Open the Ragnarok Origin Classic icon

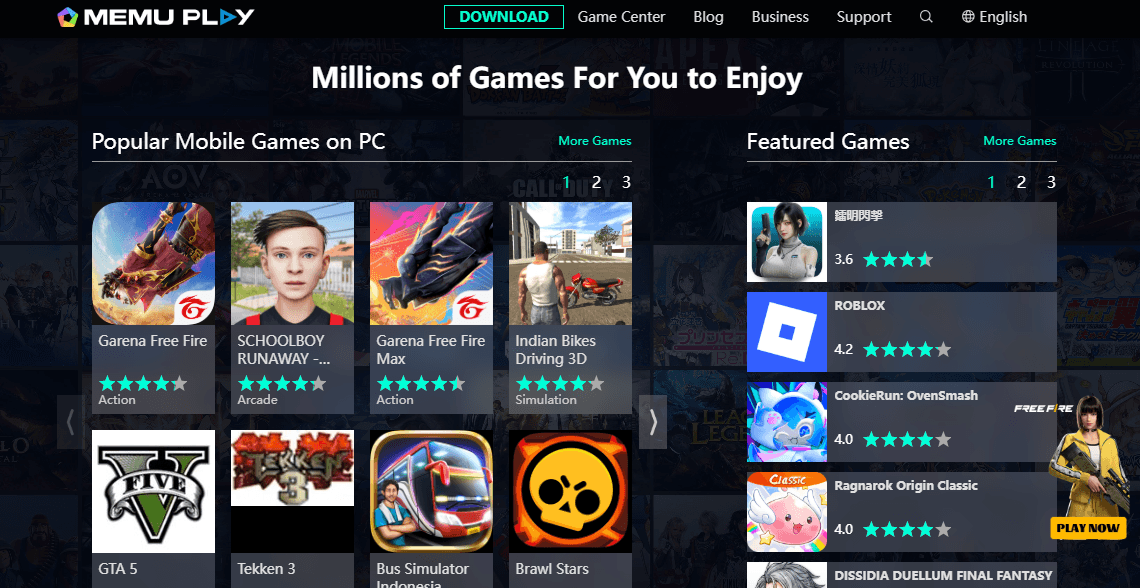click(787, 512)
